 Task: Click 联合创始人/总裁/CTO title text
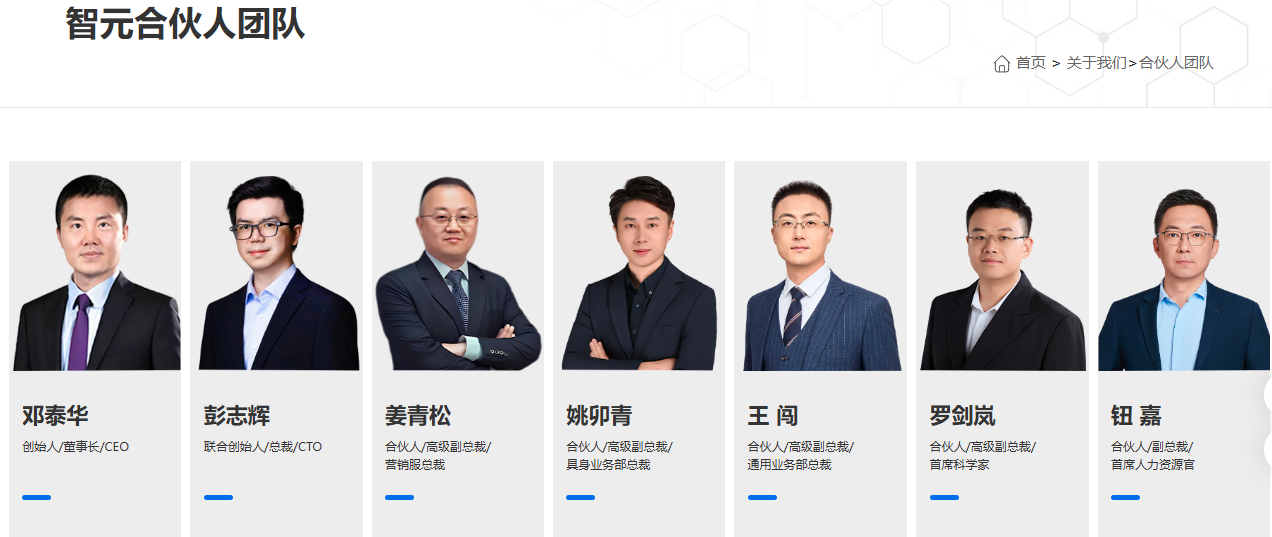pyautogui.click(x=263, y=447)
